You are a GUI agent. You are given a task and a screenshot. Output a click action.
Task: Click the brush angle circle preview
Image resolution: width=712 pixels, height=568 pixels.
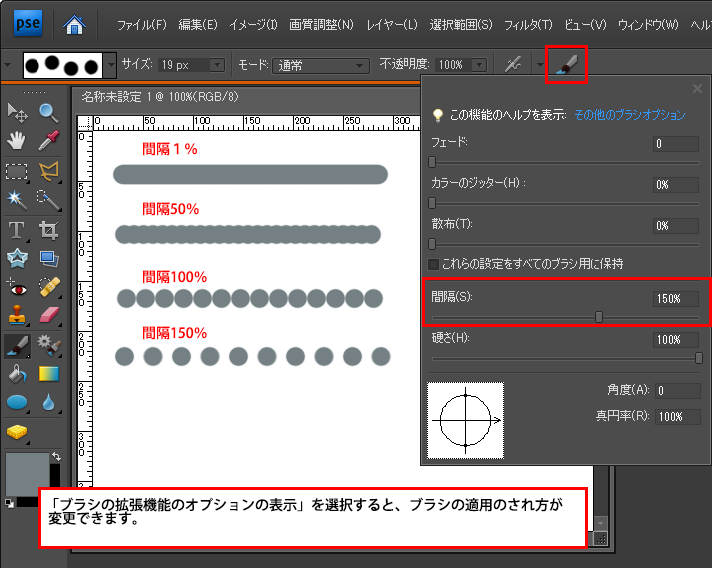[465, 420]
